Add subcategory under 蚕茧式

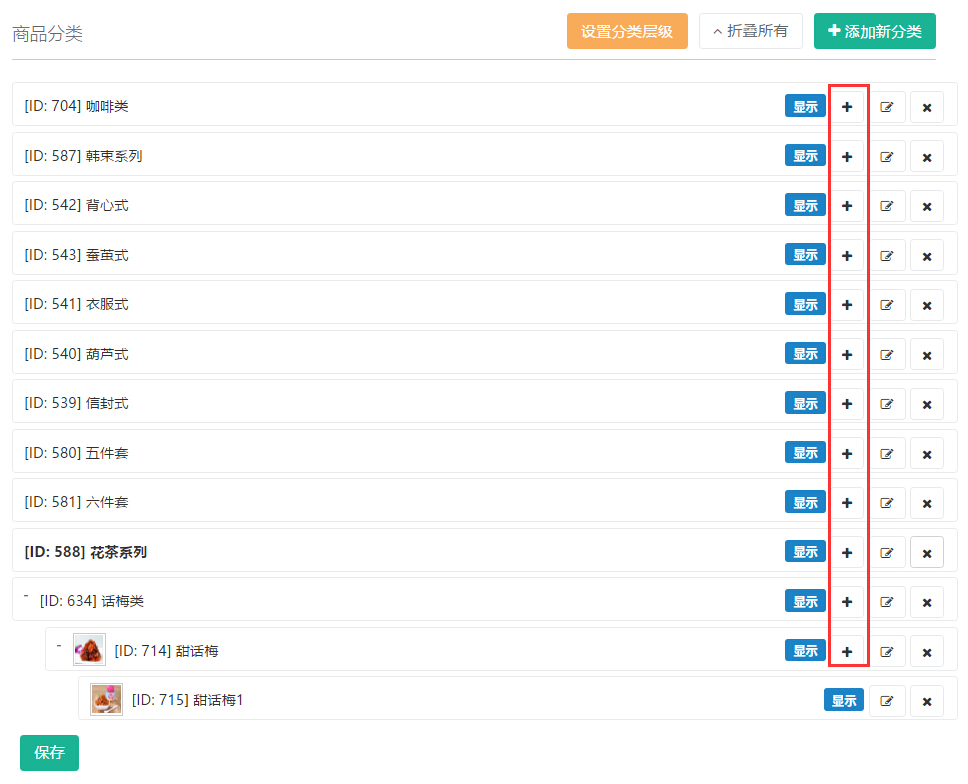(x=847, y=256)
